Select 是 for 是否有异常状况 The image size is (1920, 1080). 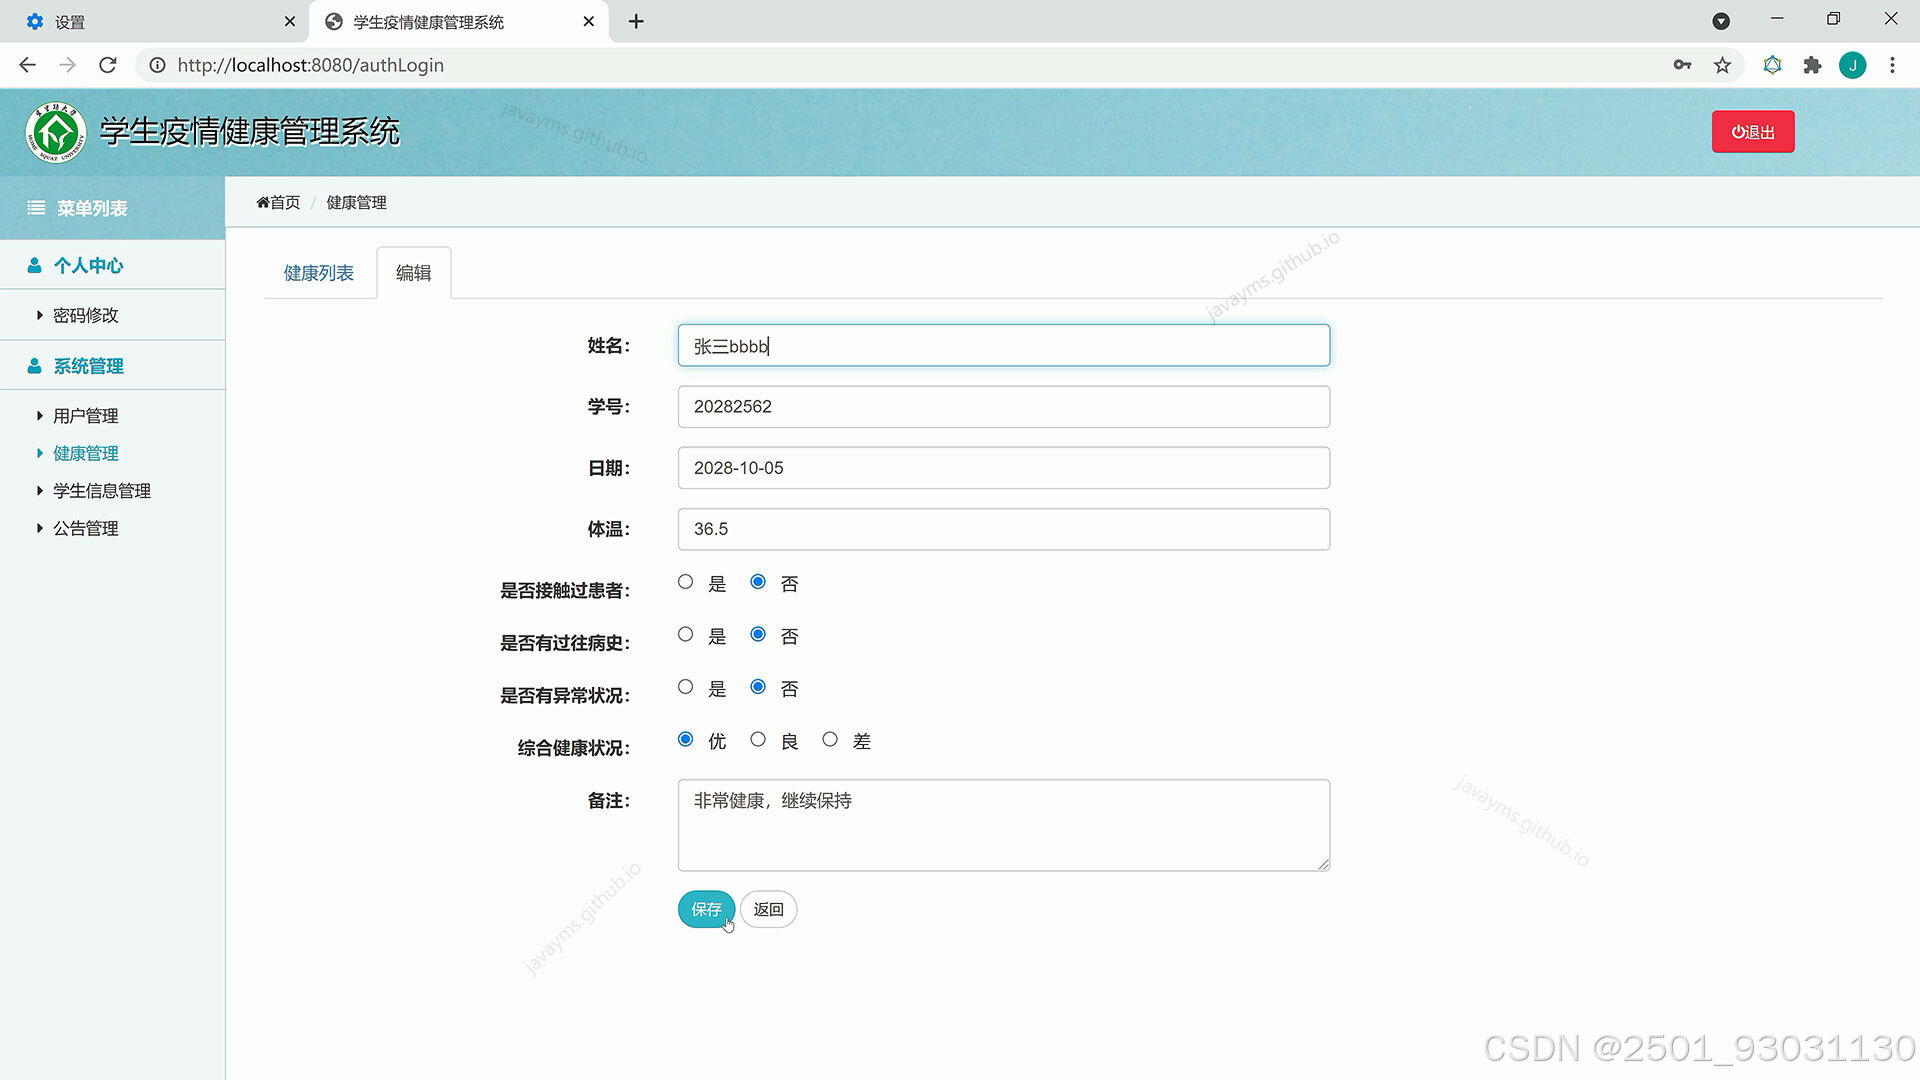(x=685, y=687)
